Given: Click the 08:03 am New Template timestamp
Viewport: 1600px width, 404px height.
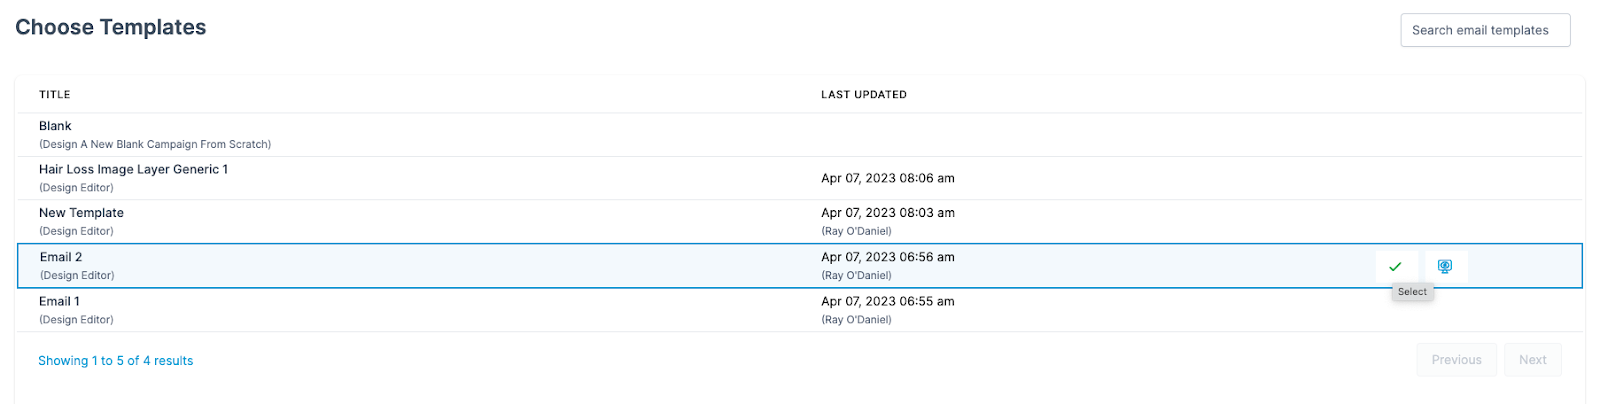Looking at the screenshot, I should tap(887, 213).
